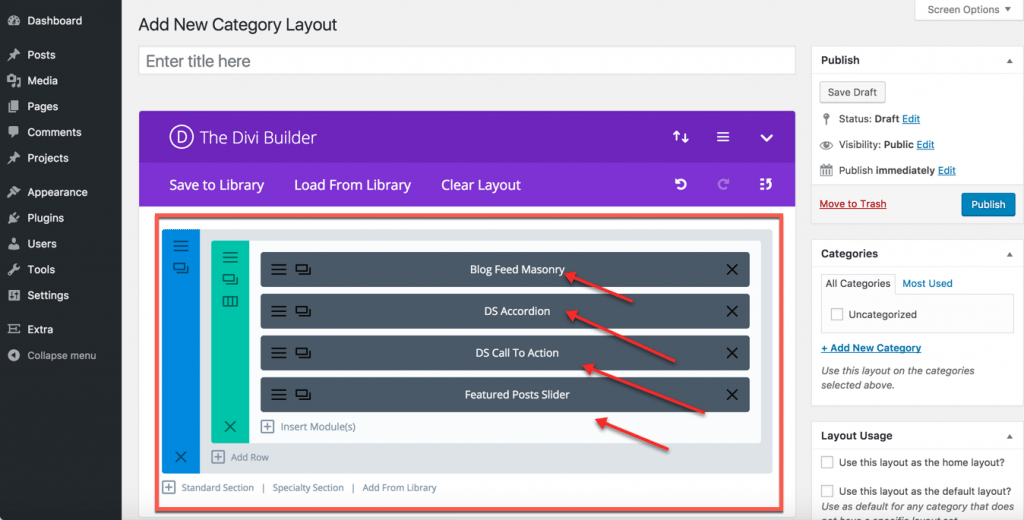Open the Divi Builder portability arrows icon
1024x520 pixels.
(680, 137)
